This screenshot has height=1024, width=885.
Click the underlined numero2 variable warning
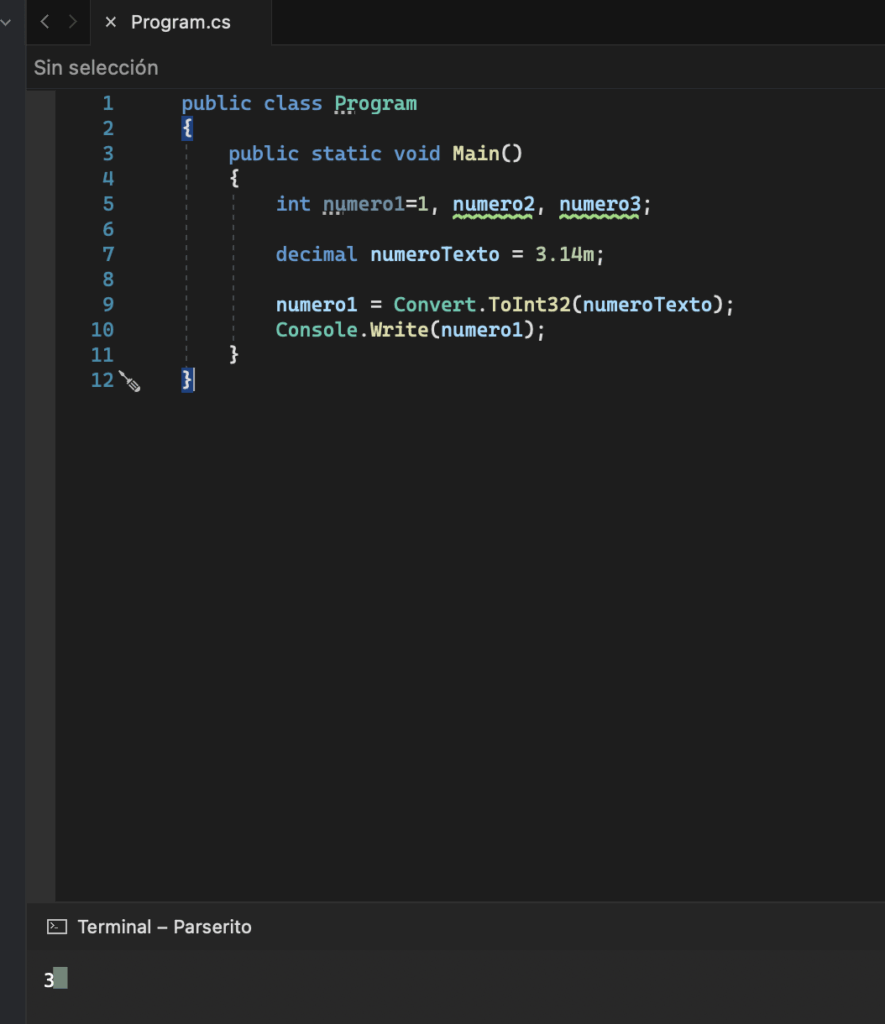[493, 204]
